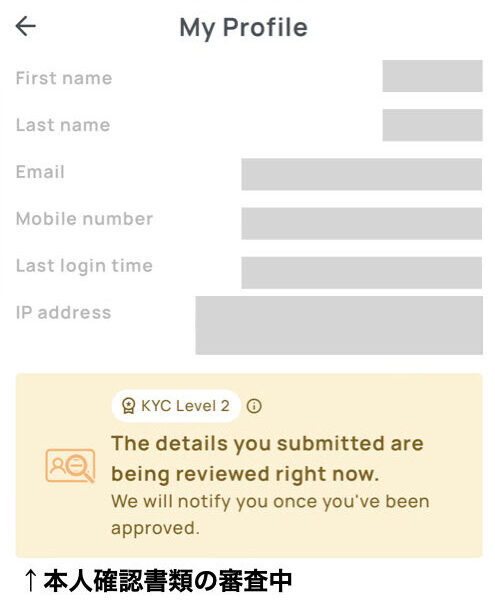Click the My Profile title
The height and width of the screenshot is (607, 495).
point(243,28)
